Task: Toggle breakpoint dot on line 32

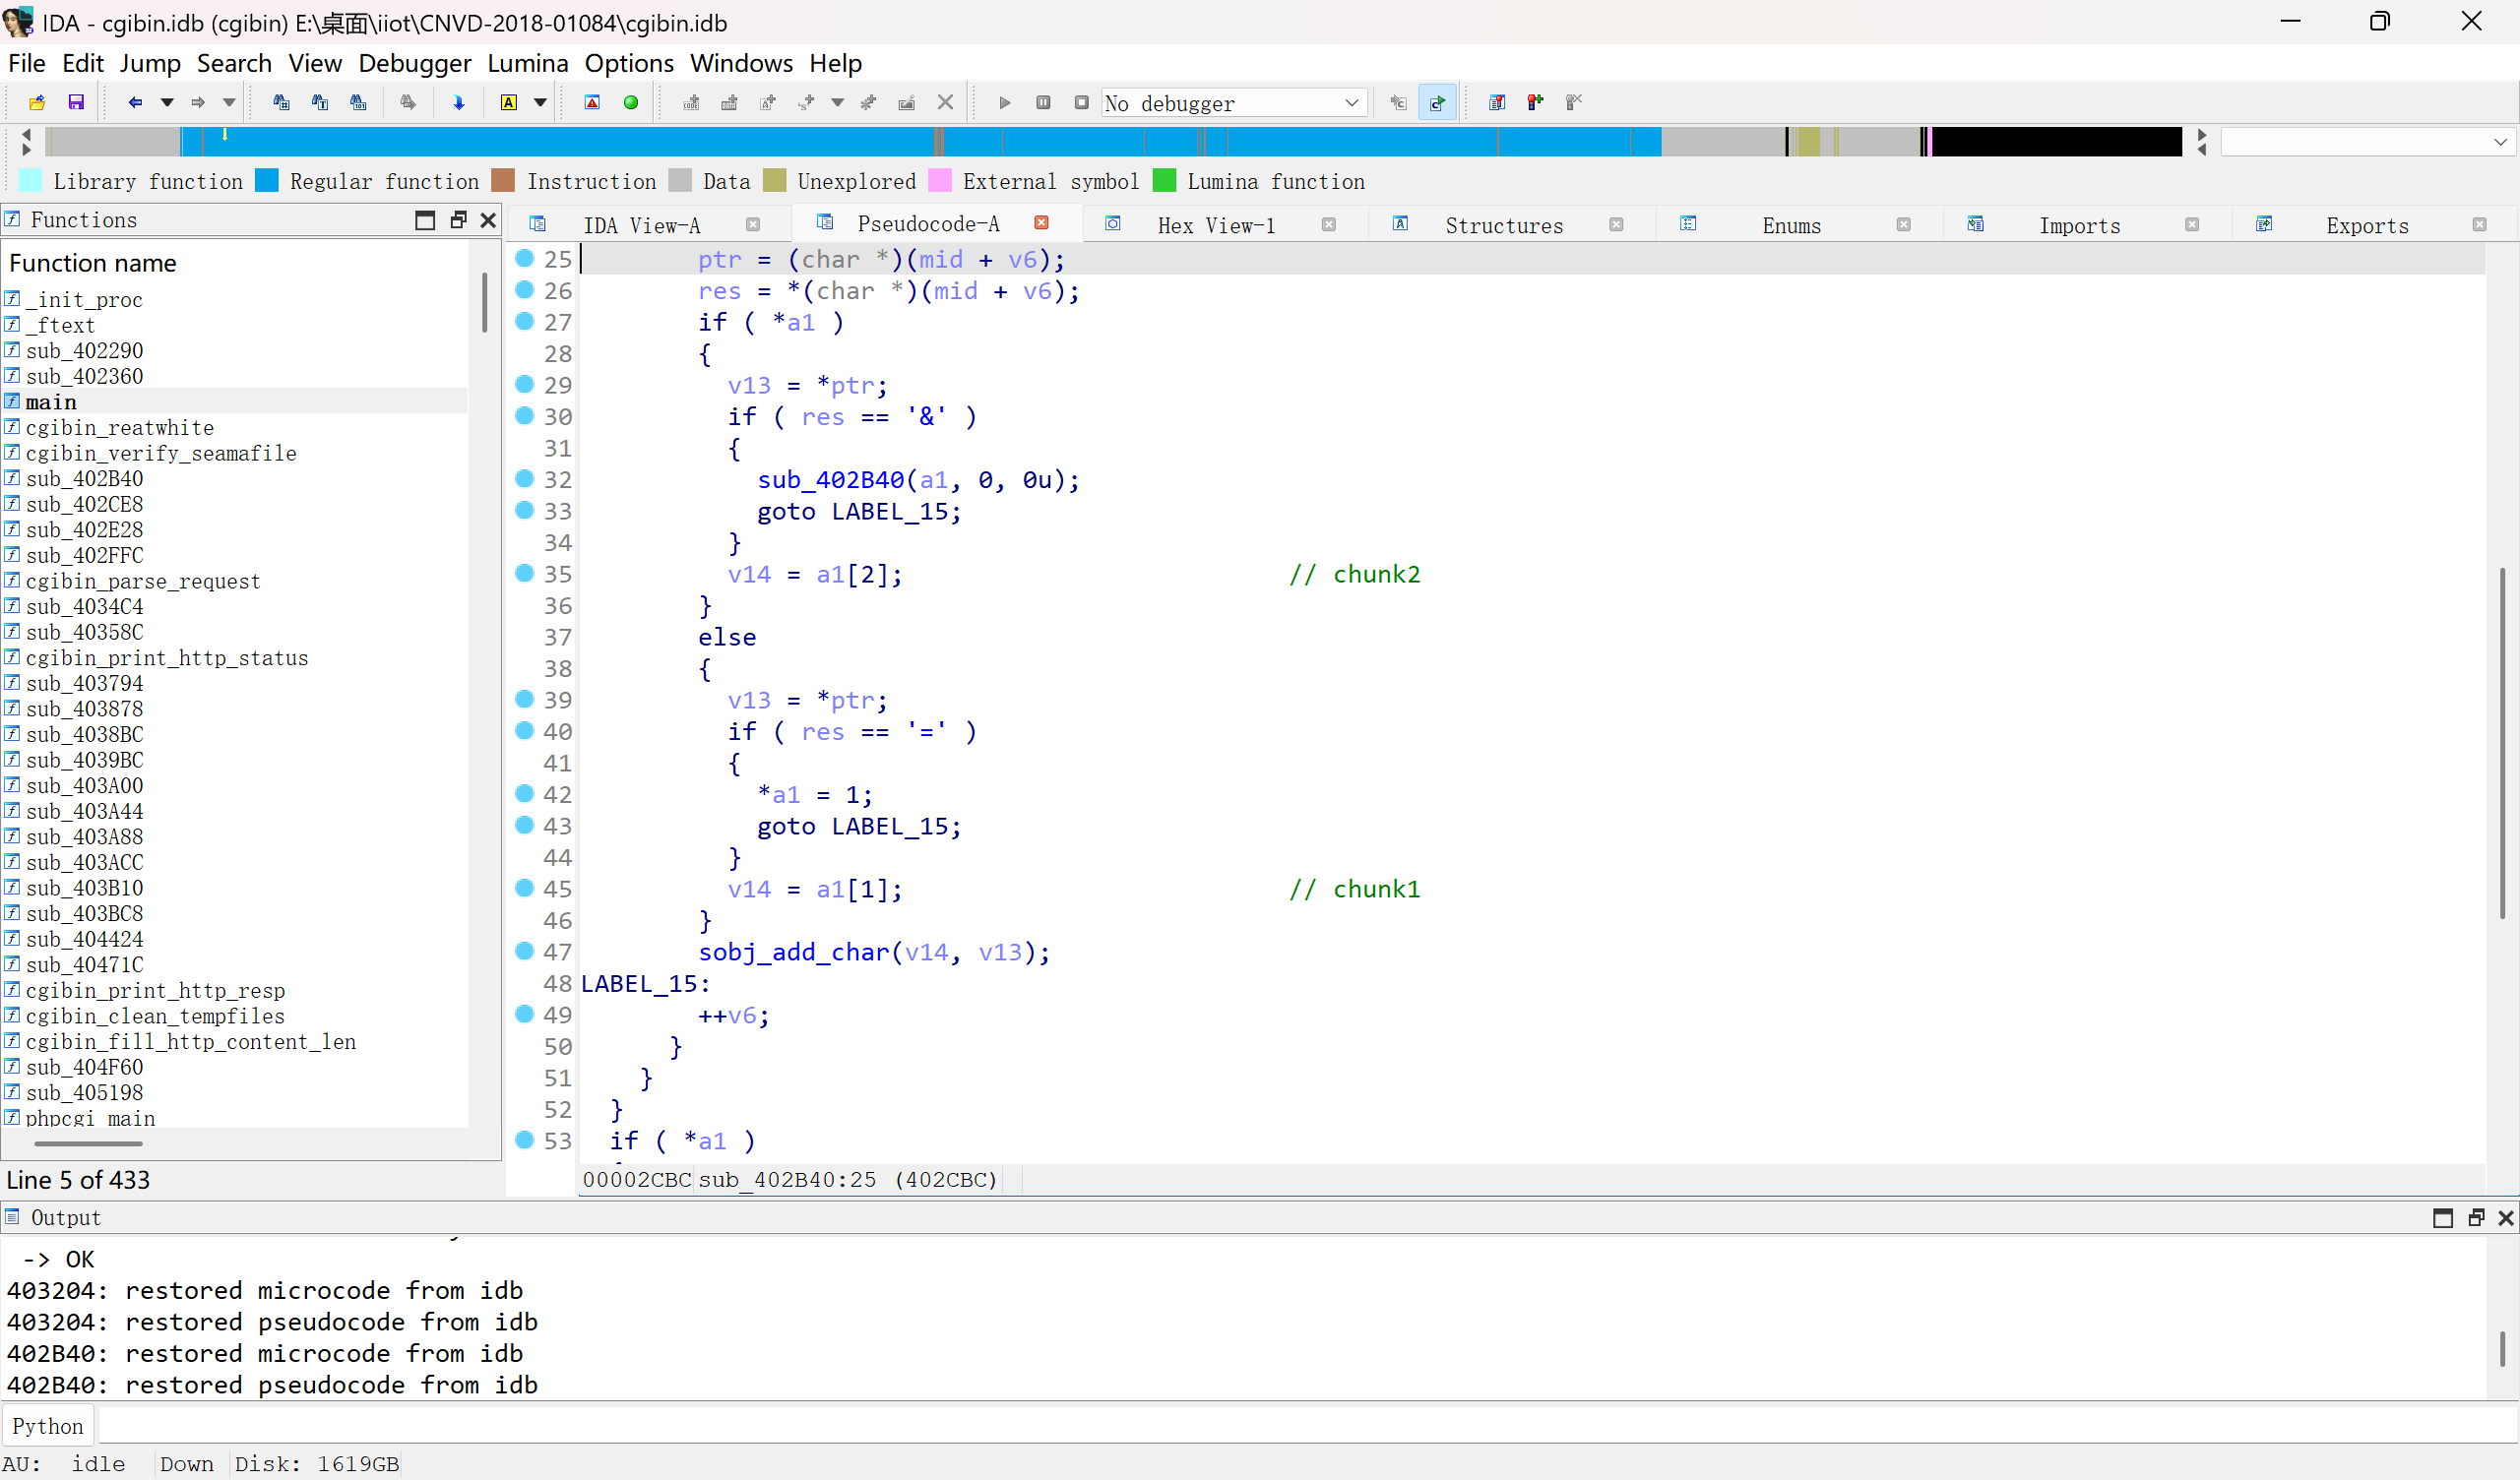Action: [524, 478]
